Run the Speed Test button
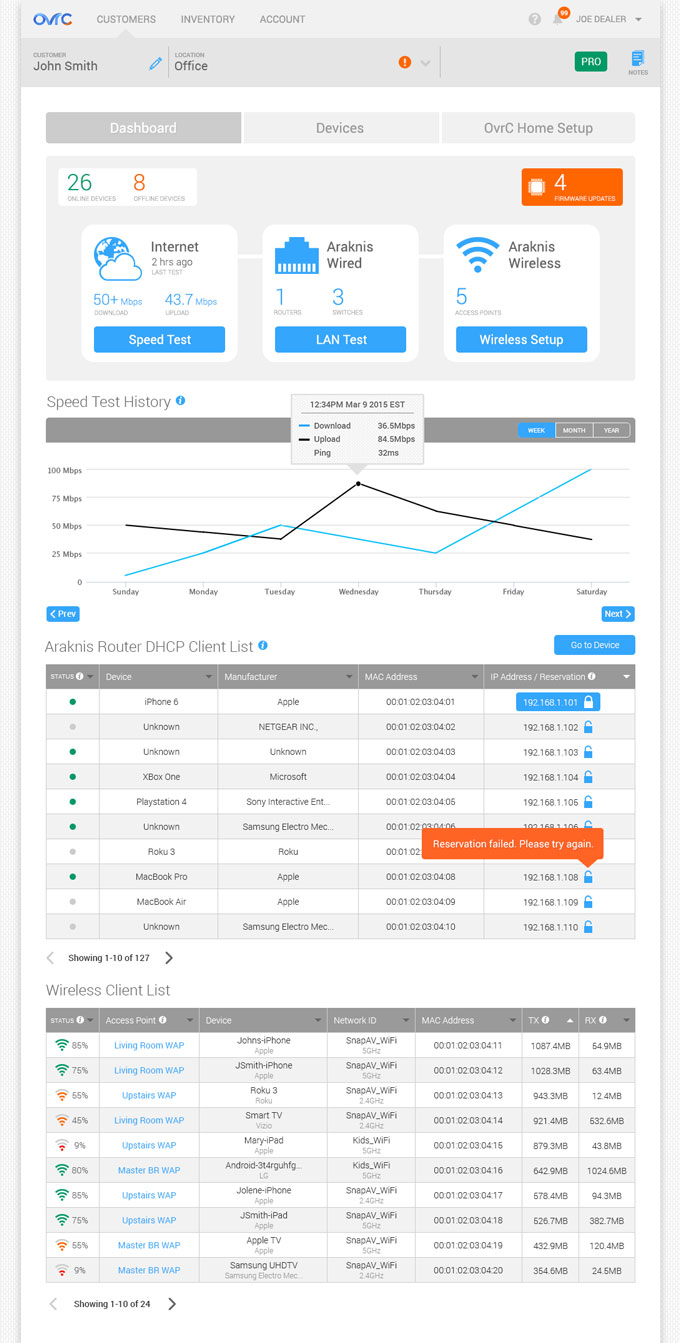 click(160, 340)
